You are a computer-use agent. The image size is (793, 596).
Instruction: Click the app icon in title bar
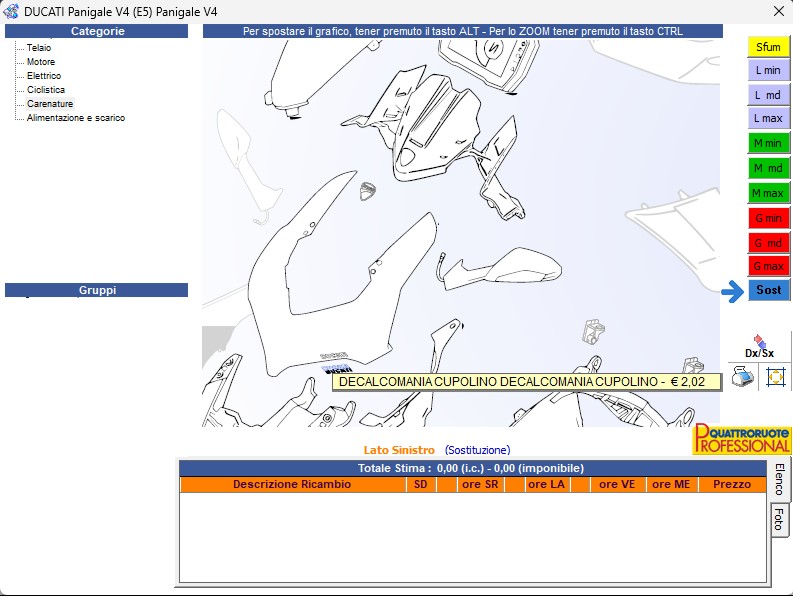(x=11, y=11)
